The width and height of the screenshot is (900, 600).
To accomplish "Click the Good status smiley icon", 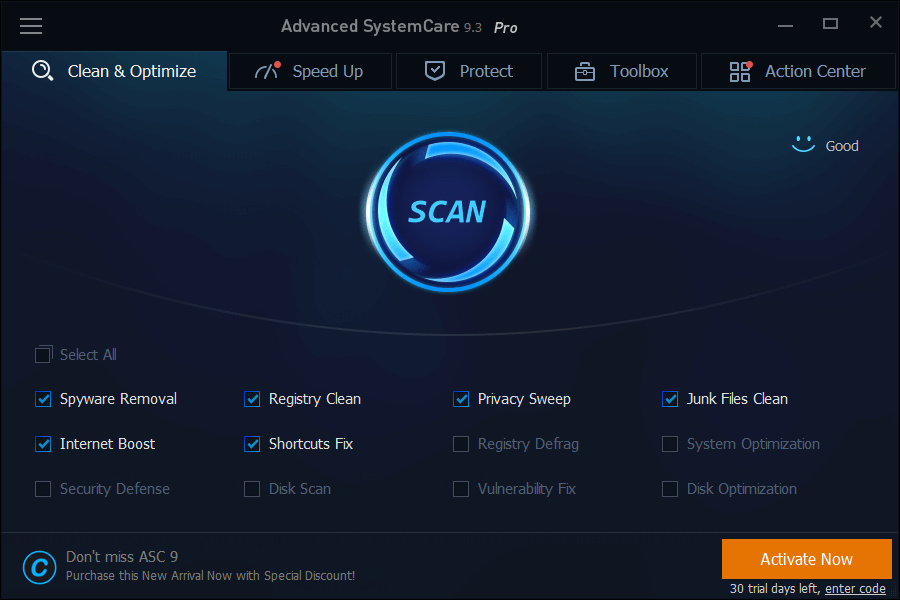I will pos(803,144).
